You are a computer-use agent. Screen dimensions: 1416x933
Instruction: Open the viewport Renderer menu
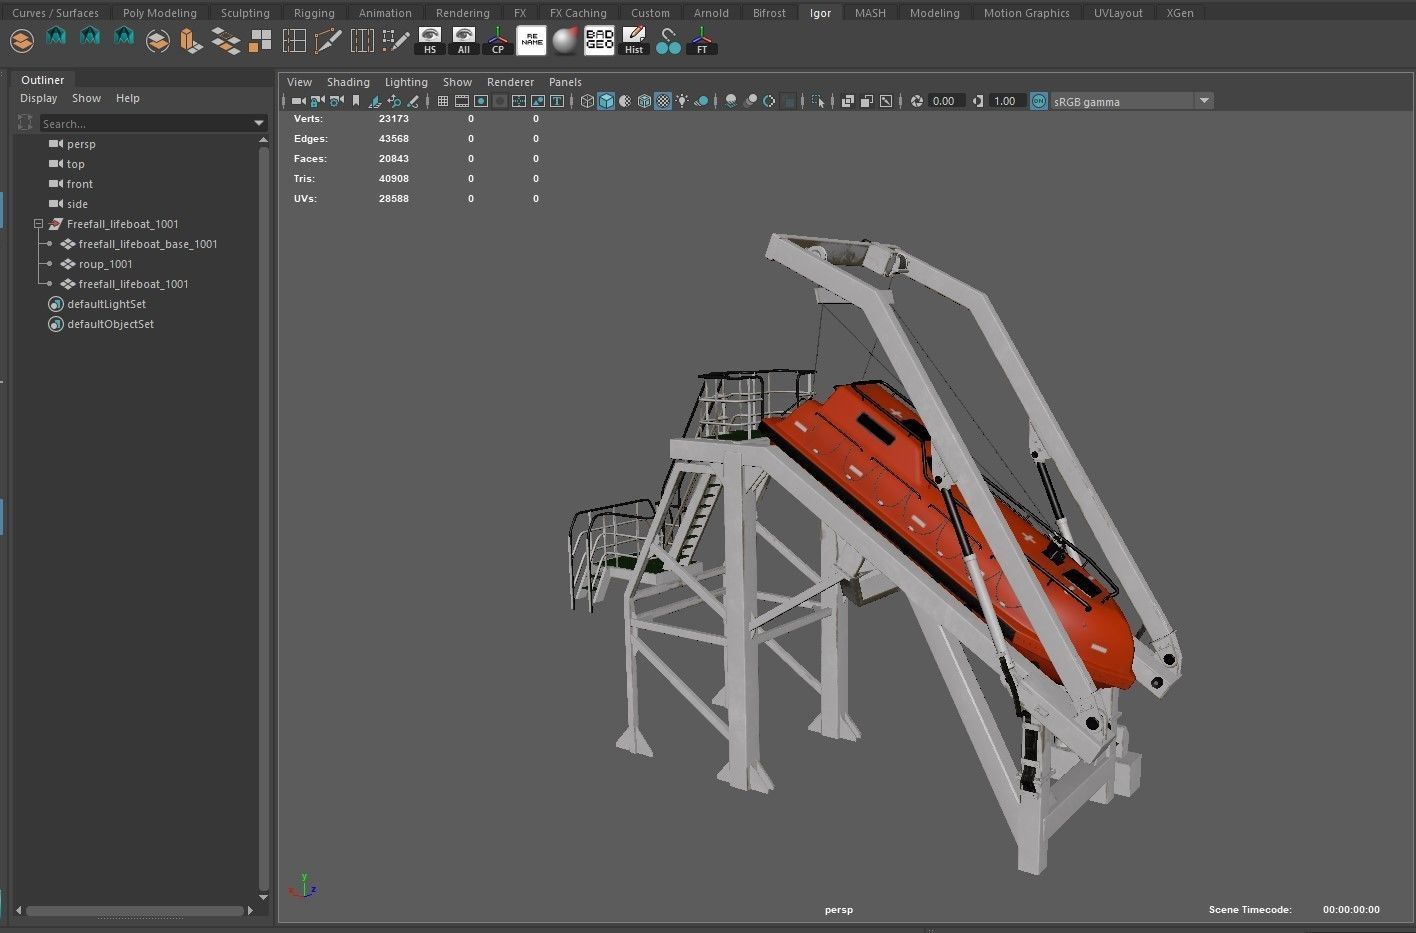(x=510, y=82)
